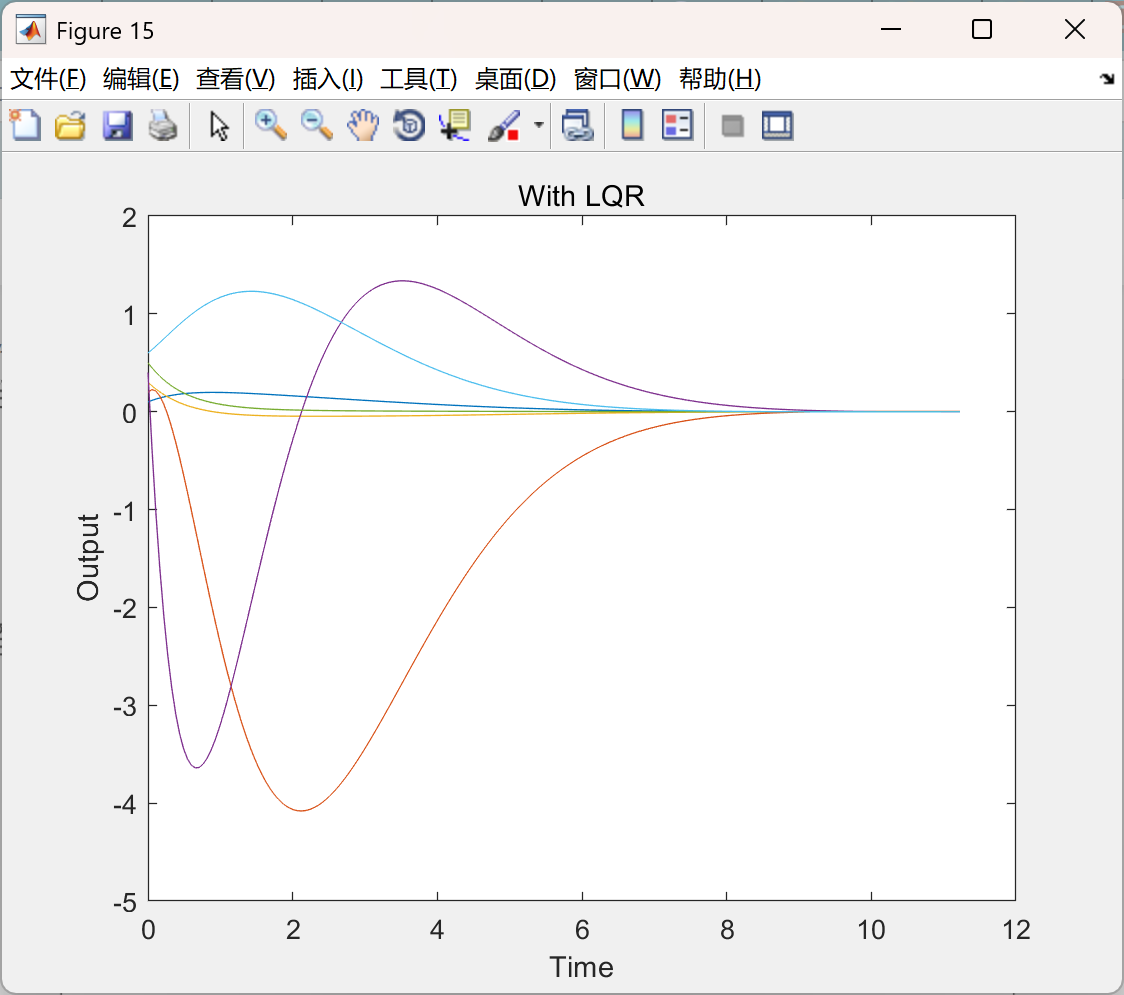Click the dock figure arrow in menu bar
The image size is (1124, 995).
coord(1107,79)
